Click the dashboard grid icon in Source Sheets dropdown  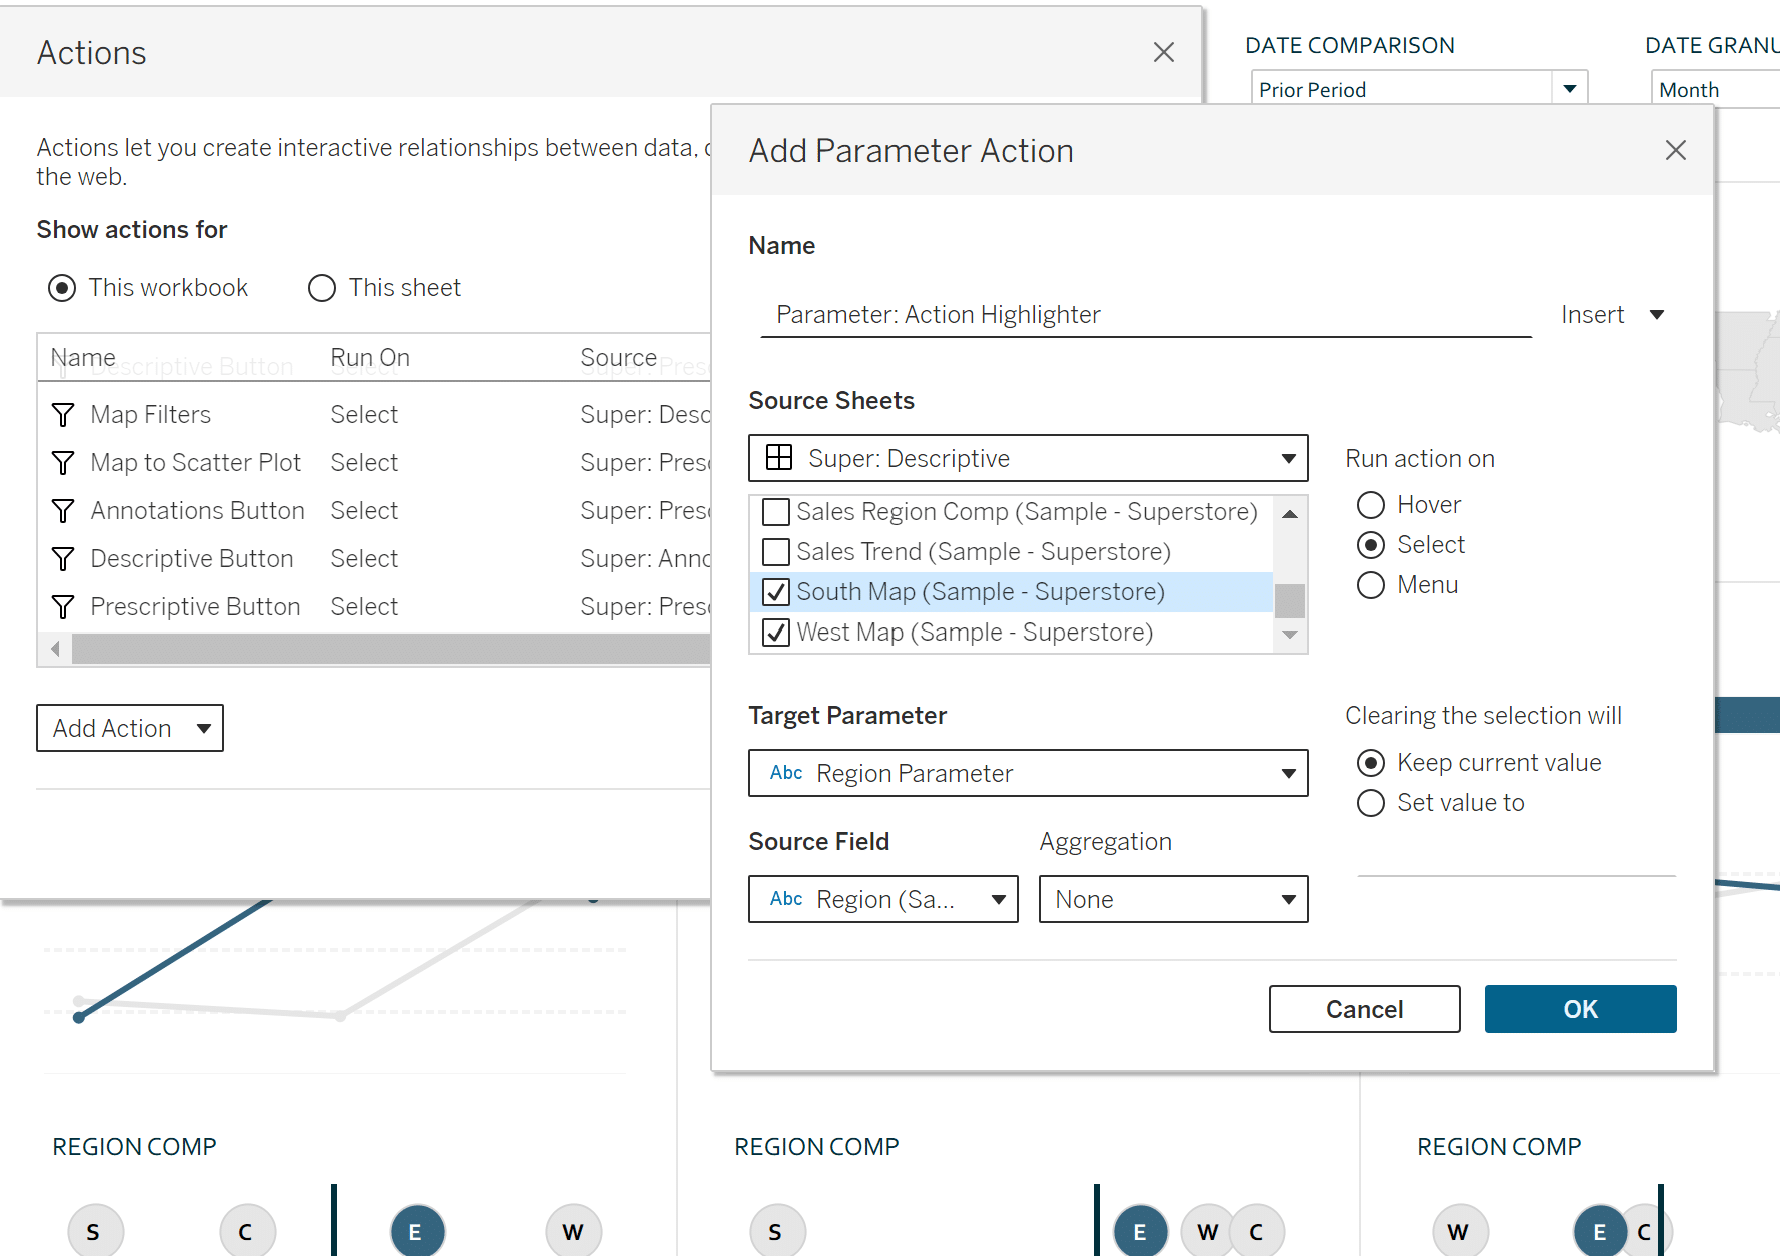coord(779,458)
